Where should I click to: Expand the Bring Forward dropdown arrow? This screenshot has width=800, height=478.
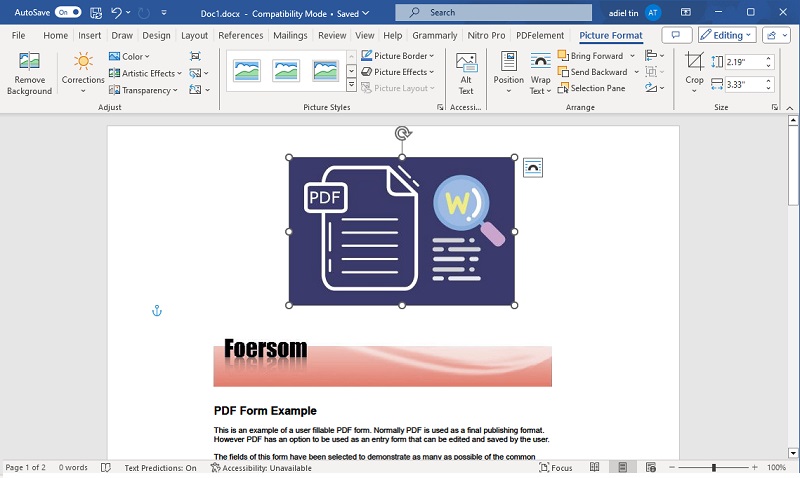click(633, 56)
